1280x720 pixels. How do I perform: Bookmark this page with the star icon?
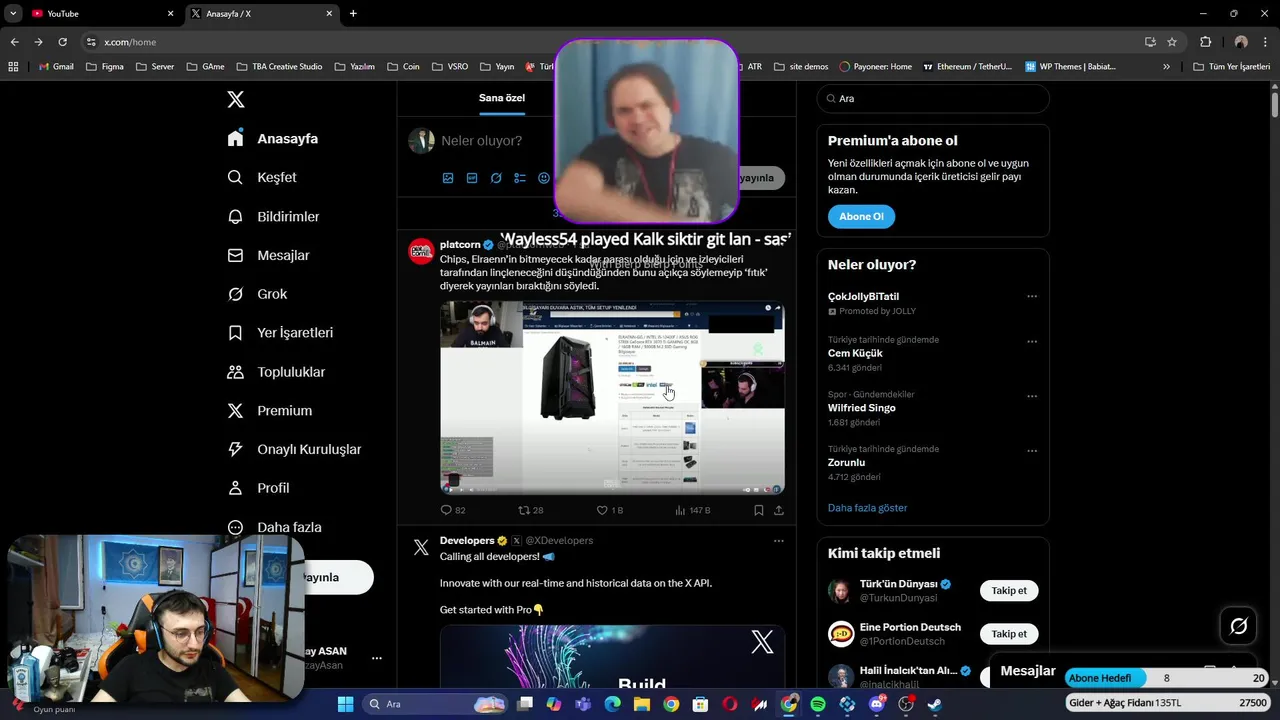pyautogui.click(x=1172, y=42)
